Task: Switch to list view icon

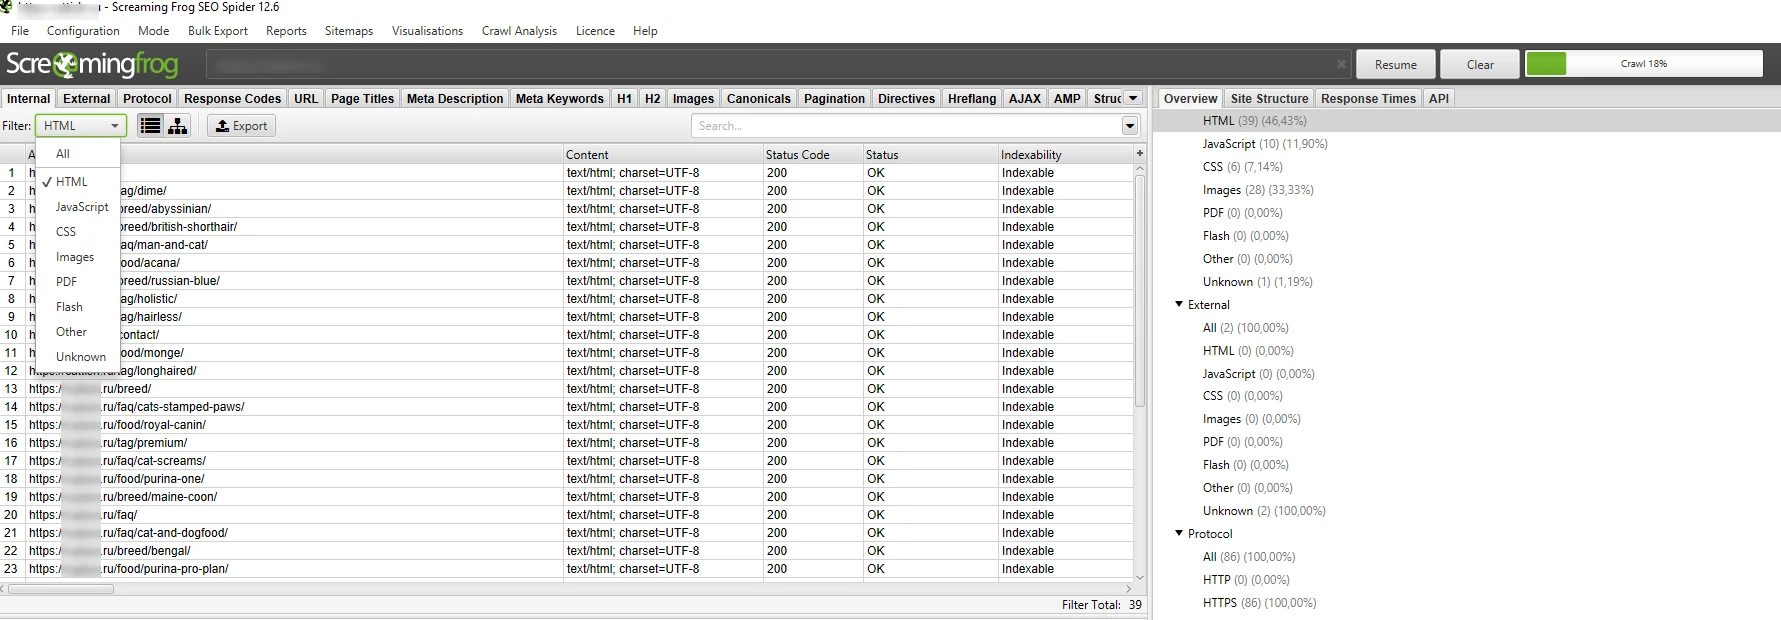Action: (150, 126)
